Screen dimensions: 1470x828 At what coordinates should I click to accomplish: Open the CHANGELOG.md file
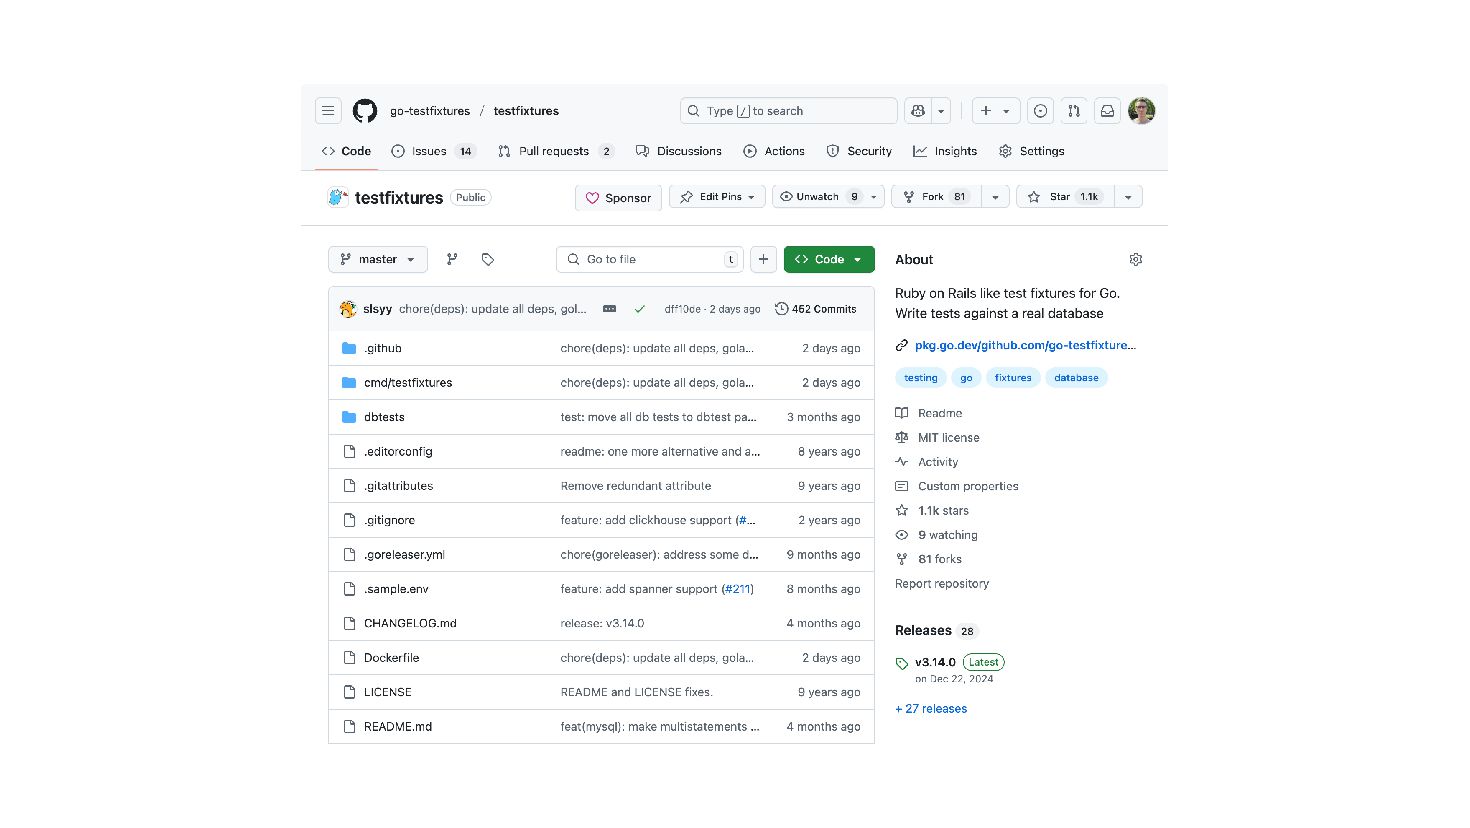(410, 623)
